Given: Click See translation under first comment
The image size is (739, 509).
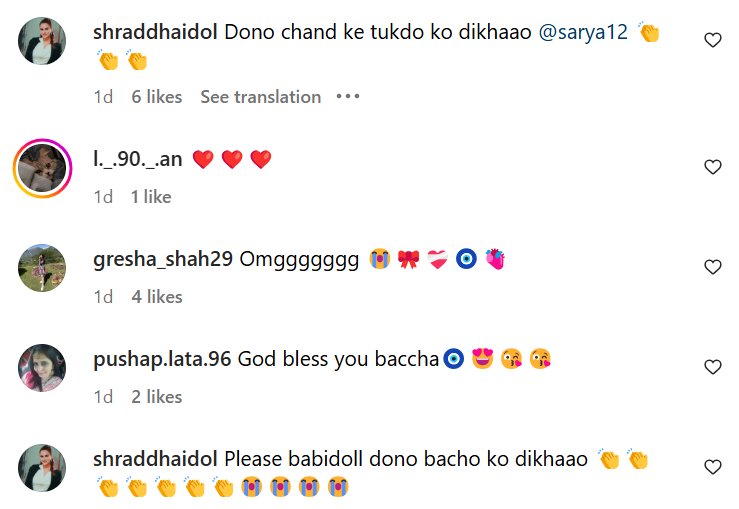Looking at the screenshot, I should 260,97.
